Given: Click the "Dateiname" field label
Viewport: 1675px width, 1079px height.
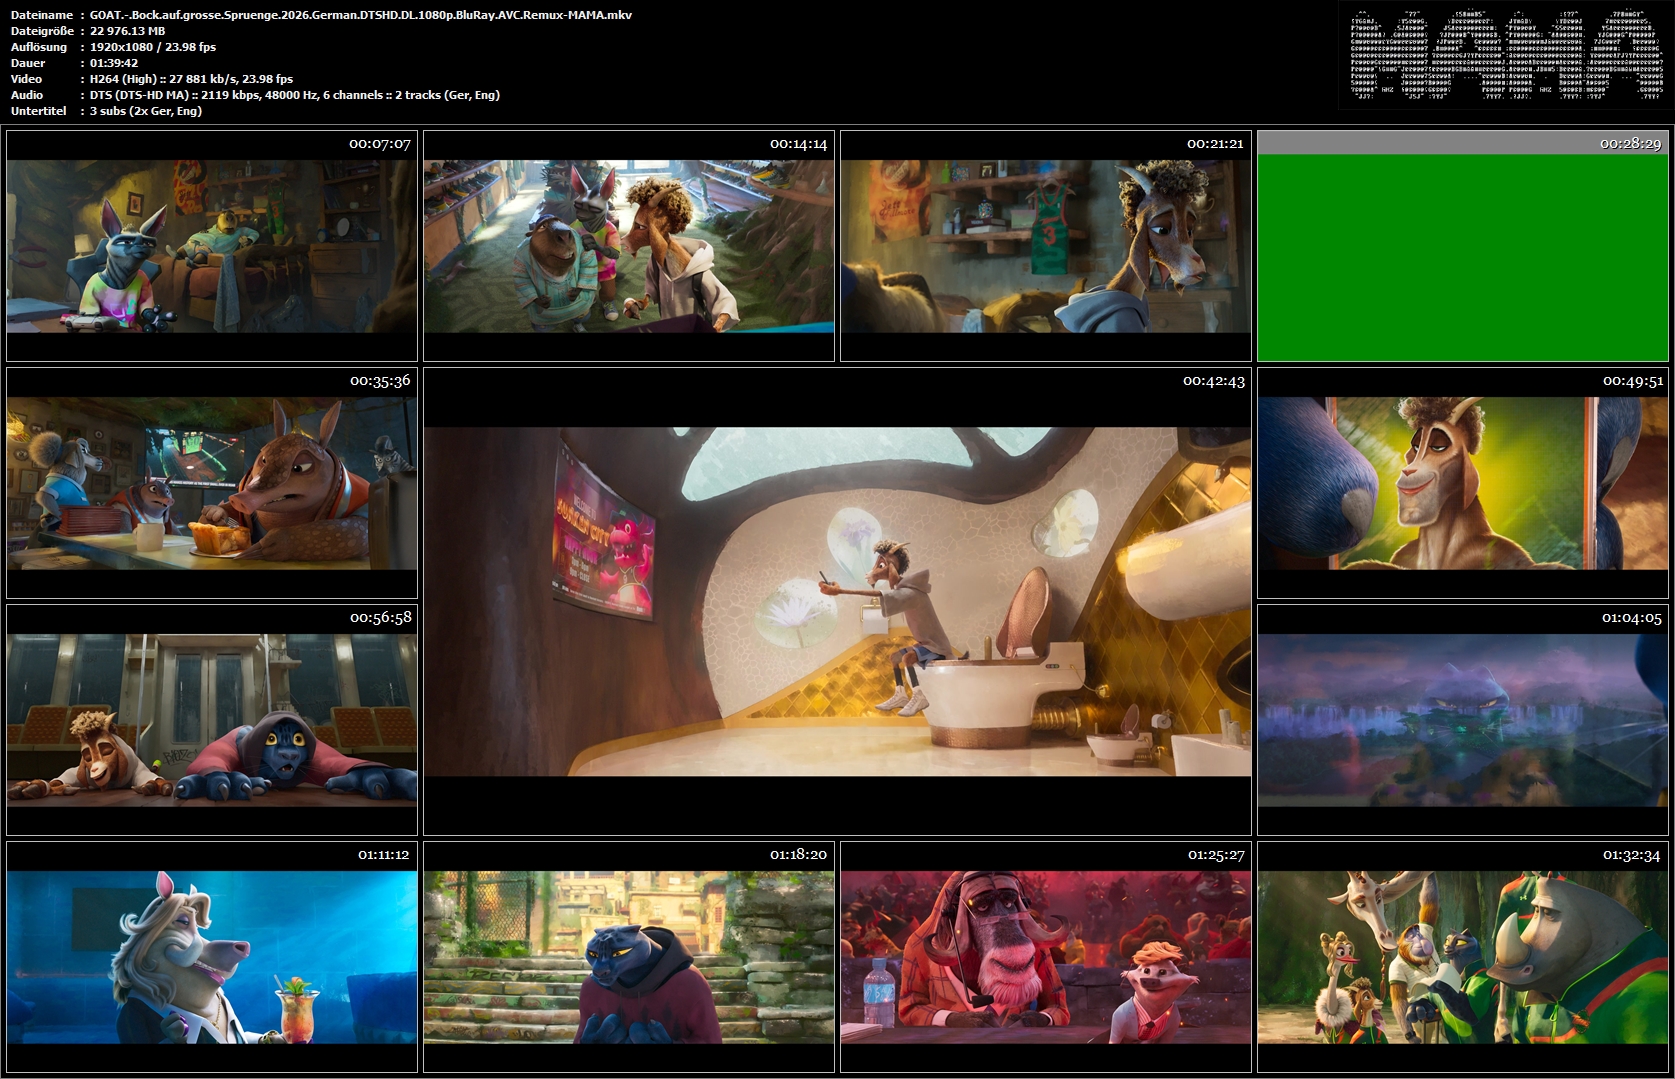Looking at the screenshot, I should click(42, 15).
